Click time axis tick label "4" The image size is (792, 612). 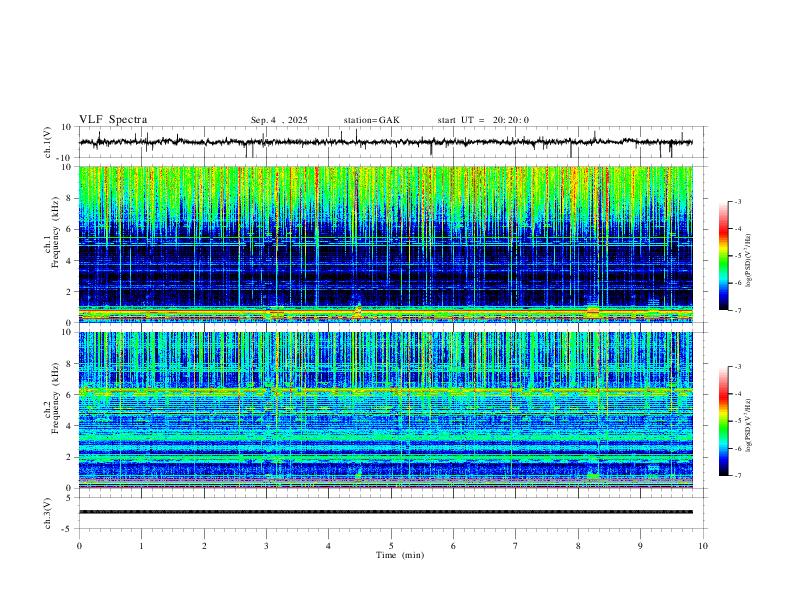pos(328,546)
